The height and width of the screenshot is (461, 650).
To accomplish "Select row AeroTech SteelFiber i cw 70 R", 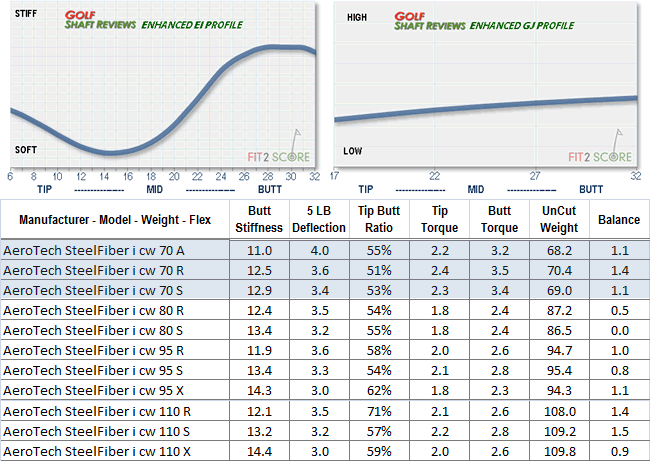I will click(325, 270).
